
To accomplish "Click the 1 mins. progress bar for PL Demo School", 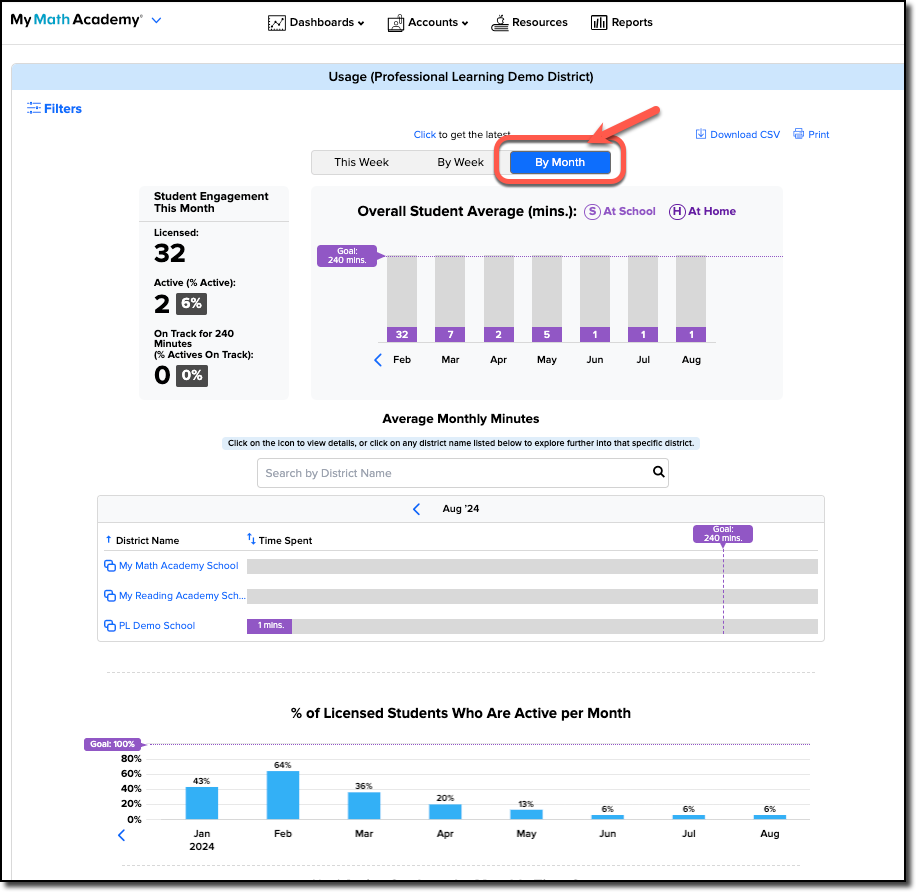I will click(269, 626).
